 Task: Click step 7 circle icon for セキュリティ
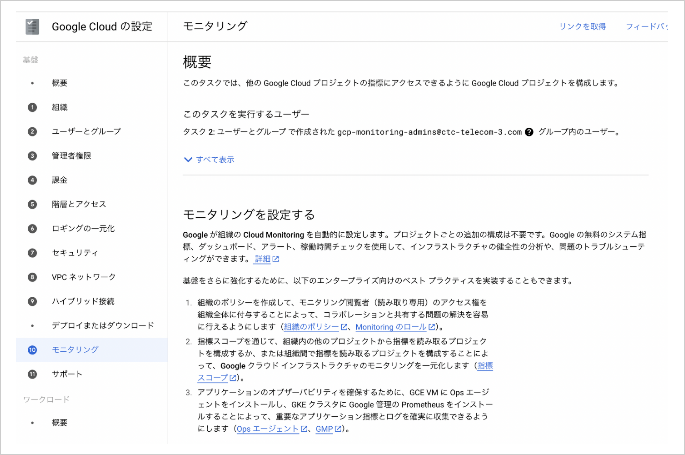(x=32, y=253)
